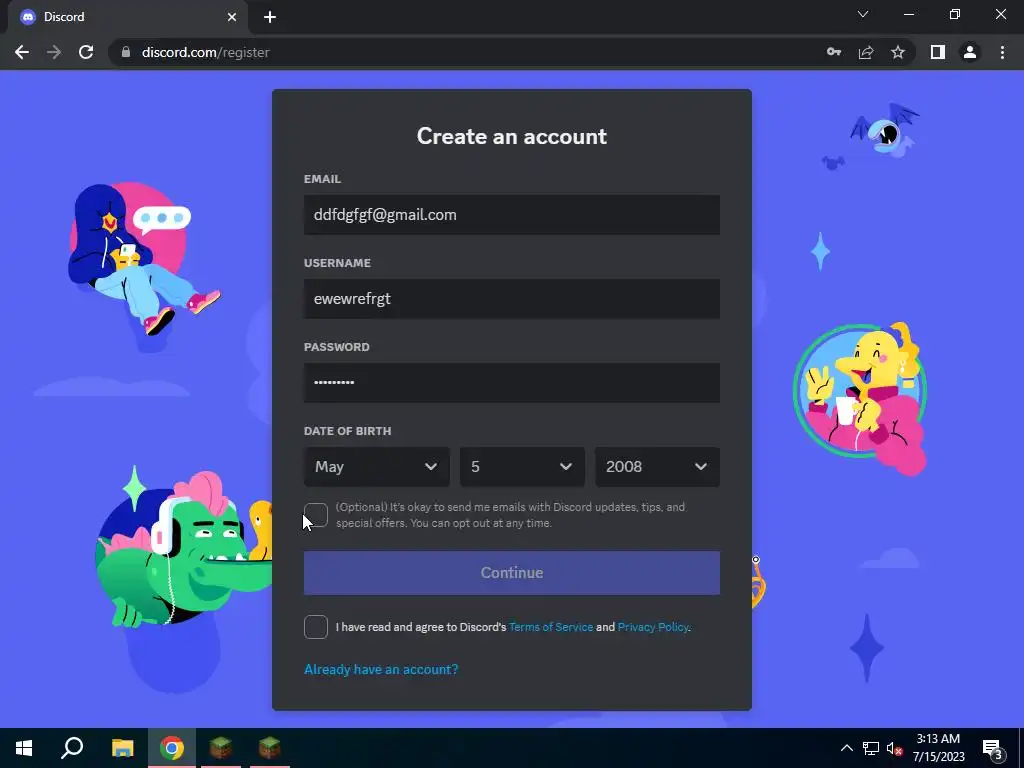Select the Discord browser tab

point(127,17)
